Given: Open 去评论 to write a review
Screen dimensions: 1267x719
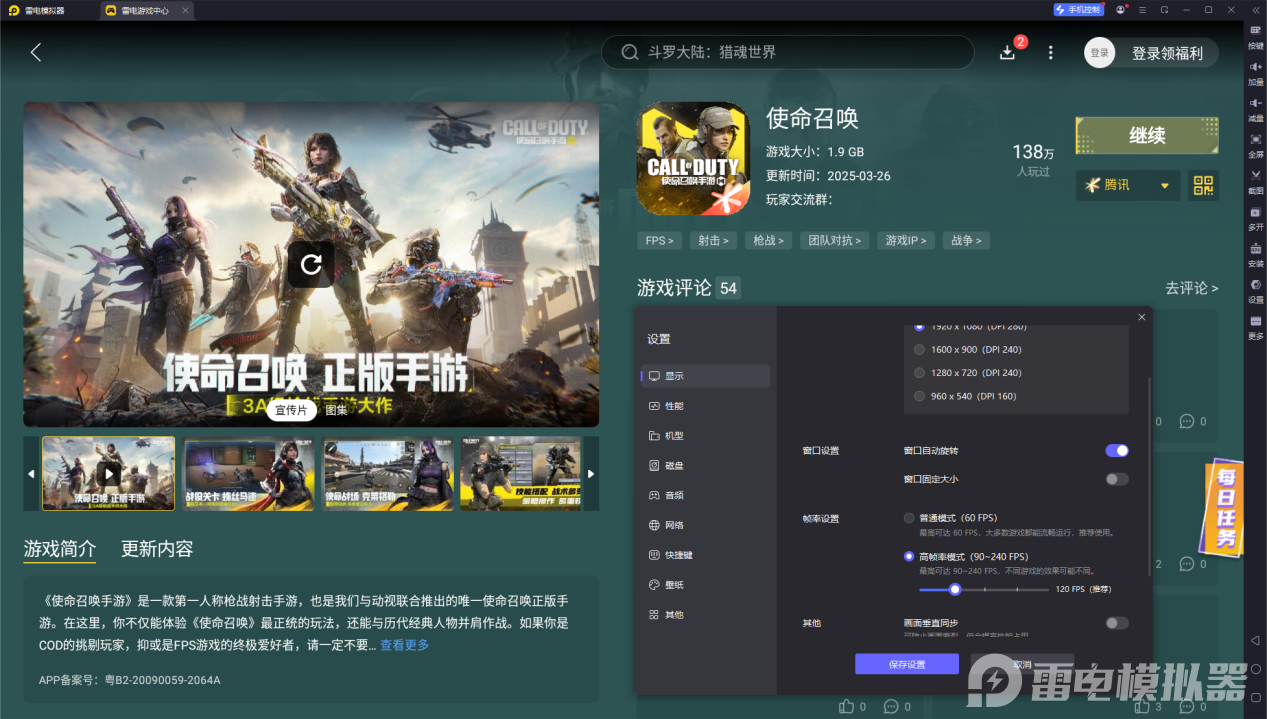Looking at the screenshot, I should click(x=1191, y=288).
